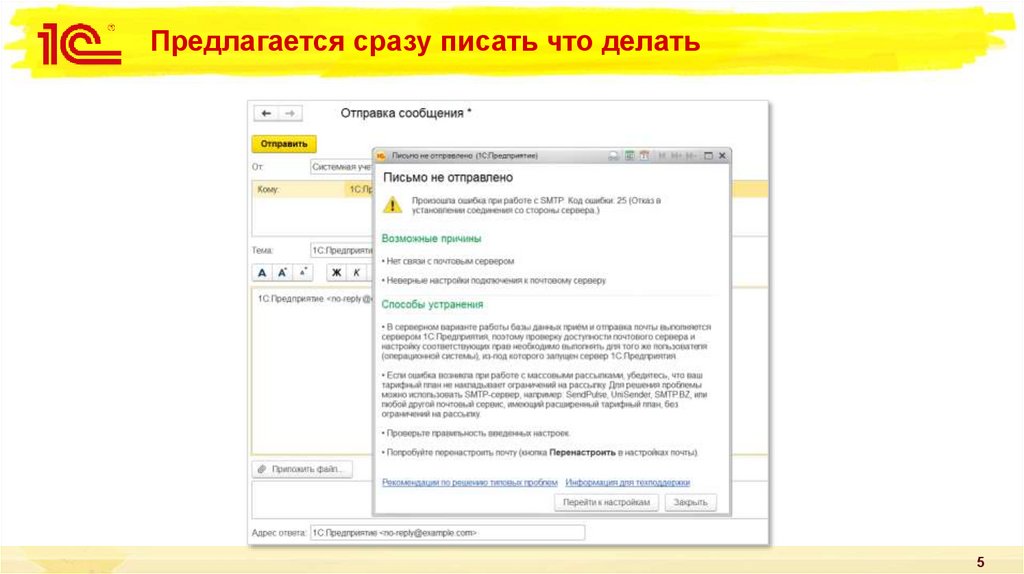Click the M- button in dialog title bar
Viewport: 1024px width, 574px height.
(x=692, y=156)
